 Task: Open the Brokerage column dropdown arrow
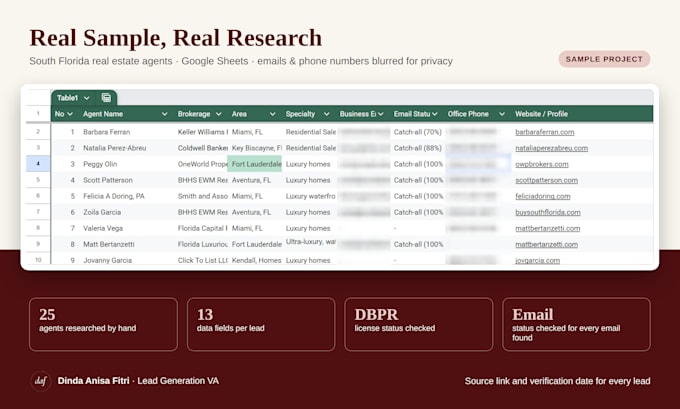coord(219,114)
